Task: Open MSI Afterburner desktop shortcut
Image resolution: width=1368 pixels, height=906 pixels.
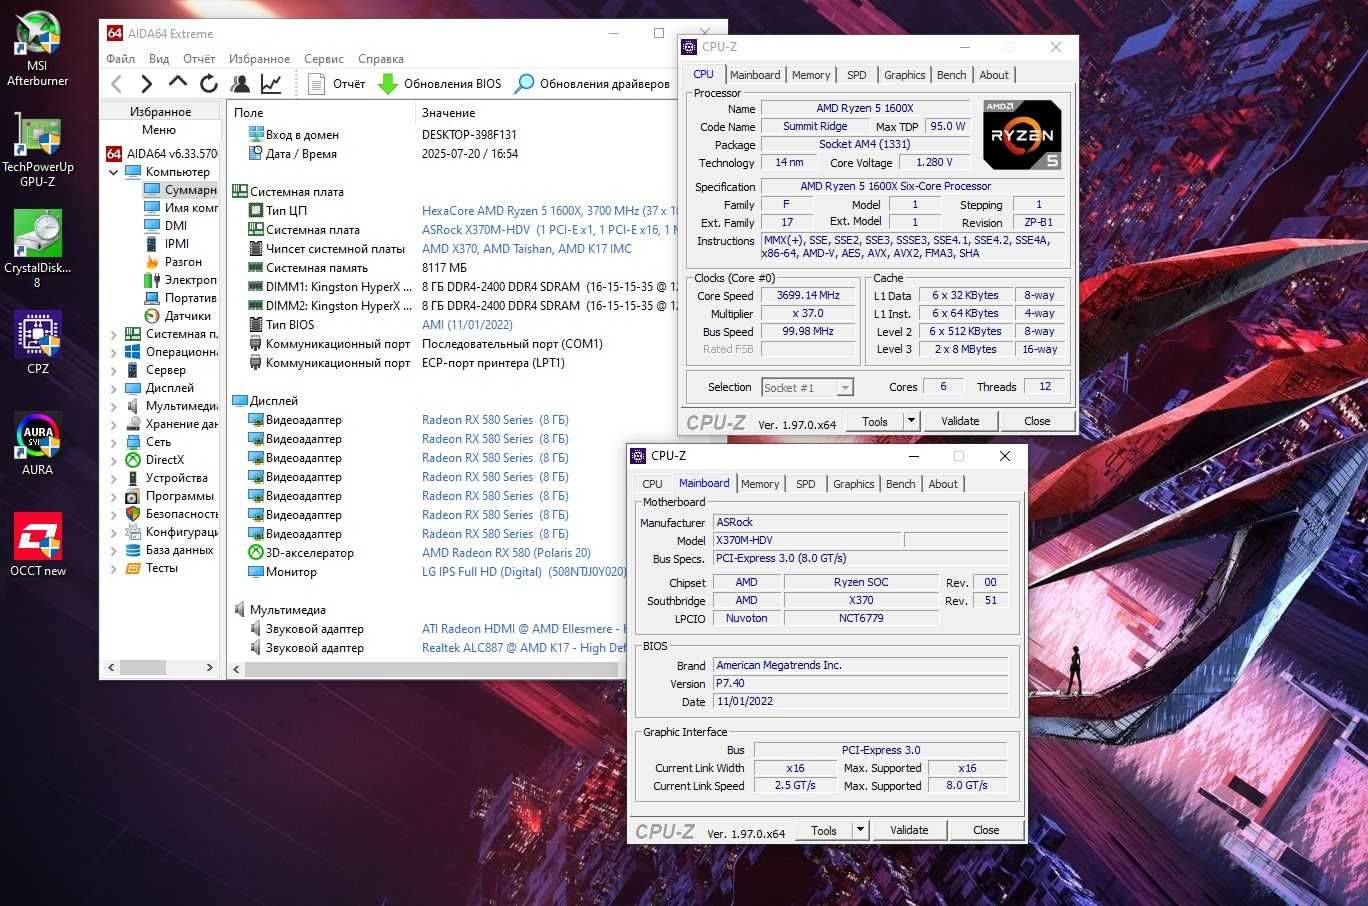Action: tap(37, 46)
